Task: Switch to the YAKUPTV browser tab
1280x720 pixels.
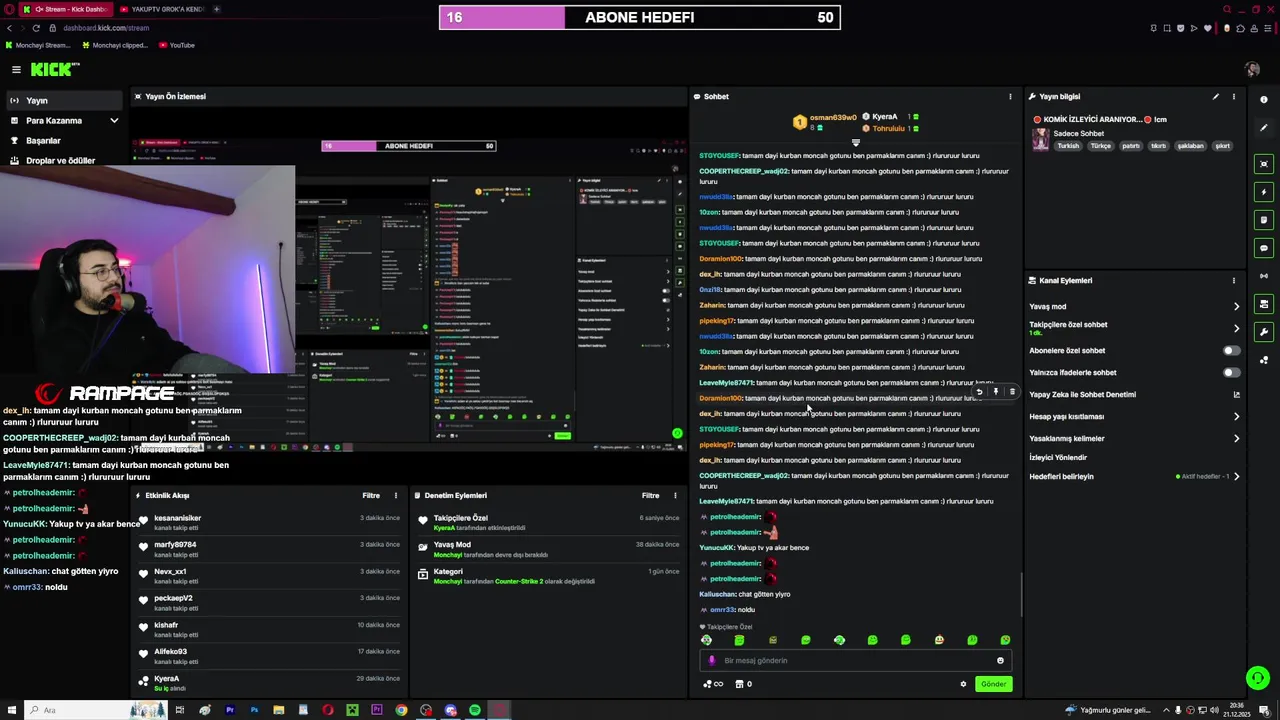Action: pyautogui.click(x=161, y=9)
